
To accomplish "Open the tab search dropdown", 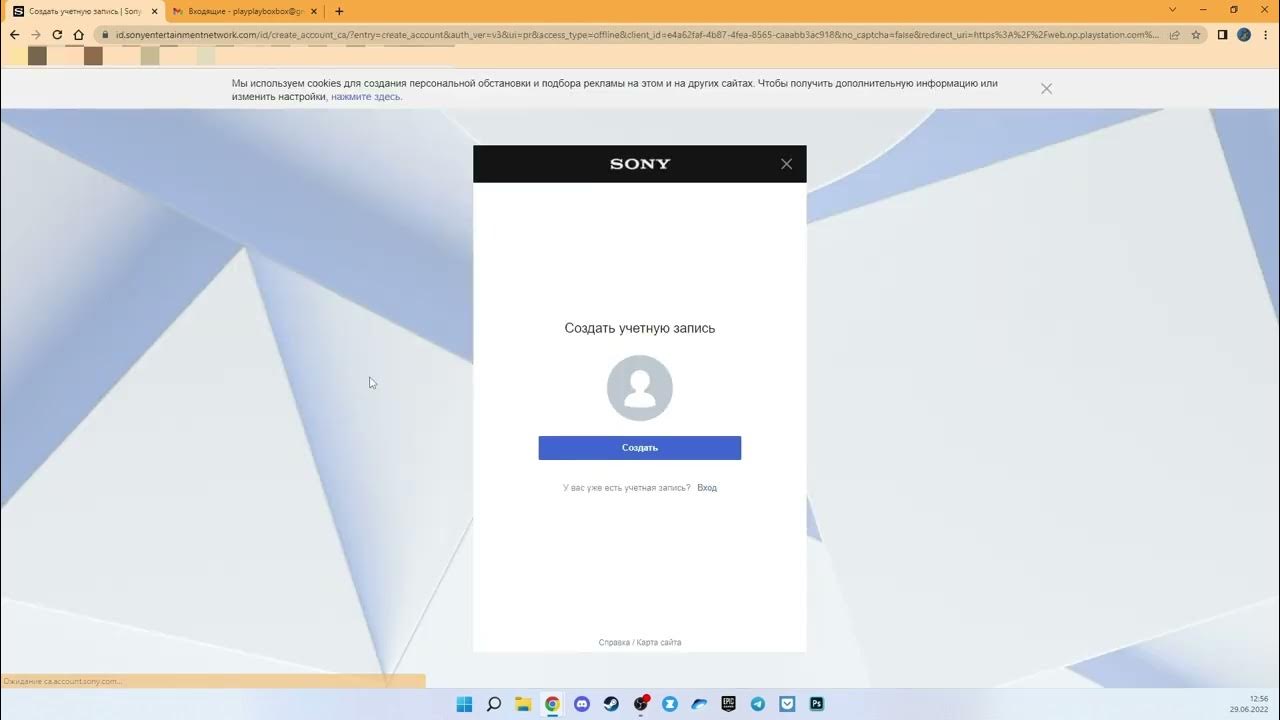I will [1173, 10].
